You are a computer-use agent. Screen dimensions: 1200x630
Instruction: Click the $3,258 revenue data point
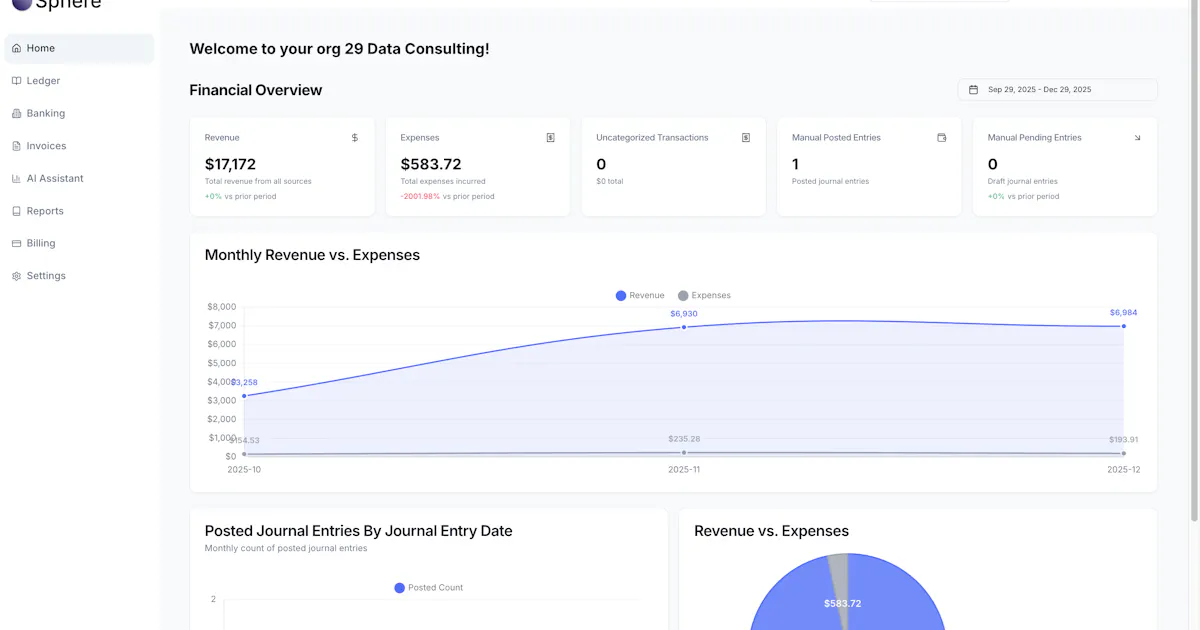tap(244, 396)
